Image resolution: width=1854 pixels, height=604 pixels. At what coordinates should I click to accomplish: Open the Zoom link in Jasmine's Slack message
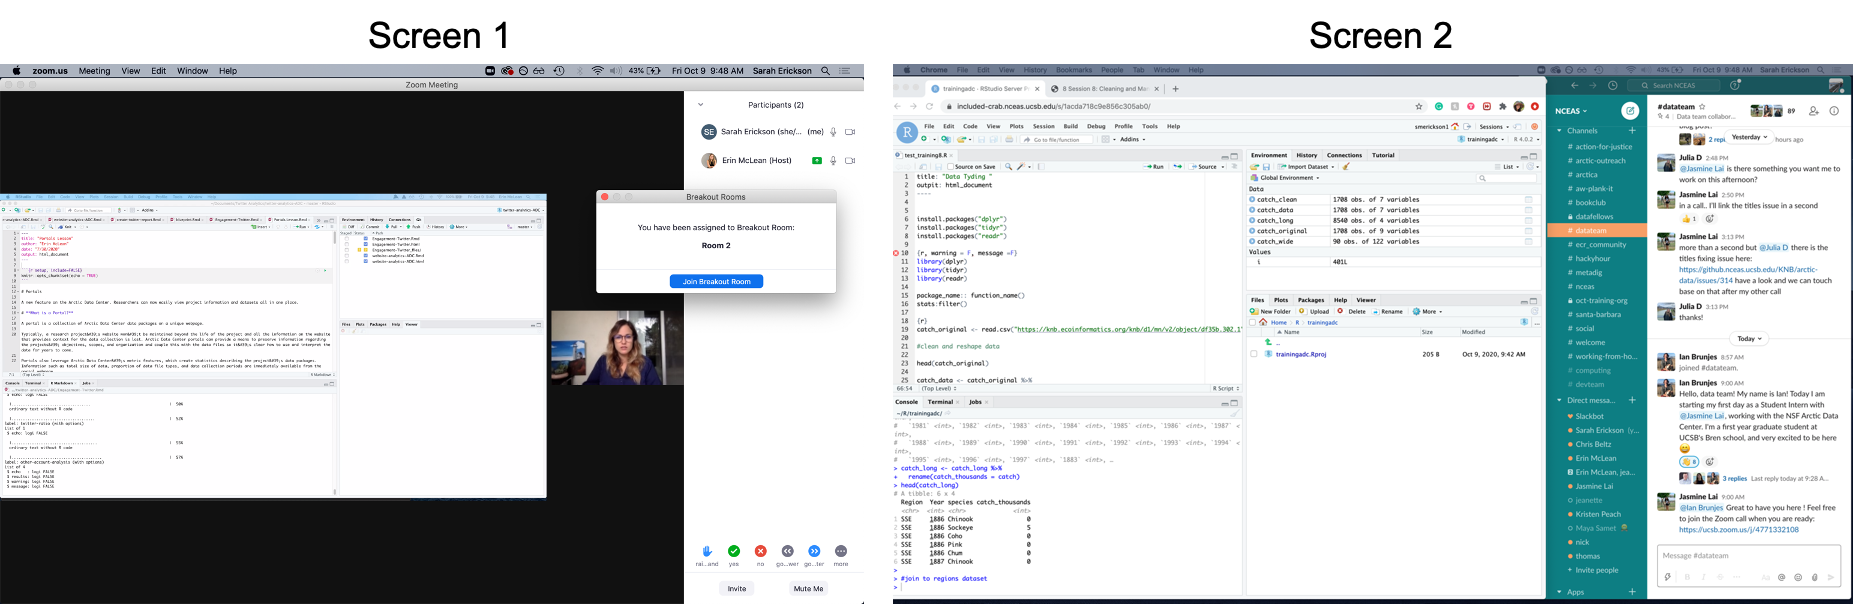[x=1739, y=530]
